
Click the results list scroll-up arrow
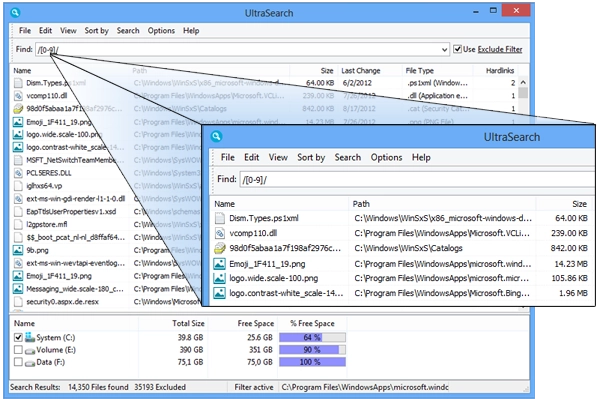click(x=523, y=83)
